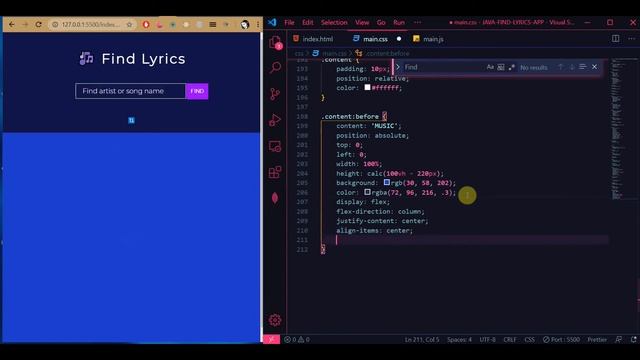The image size is (640, 360).
Task: Click the Ln 211, Col 5 position indicator
Action: coord(422,339)
